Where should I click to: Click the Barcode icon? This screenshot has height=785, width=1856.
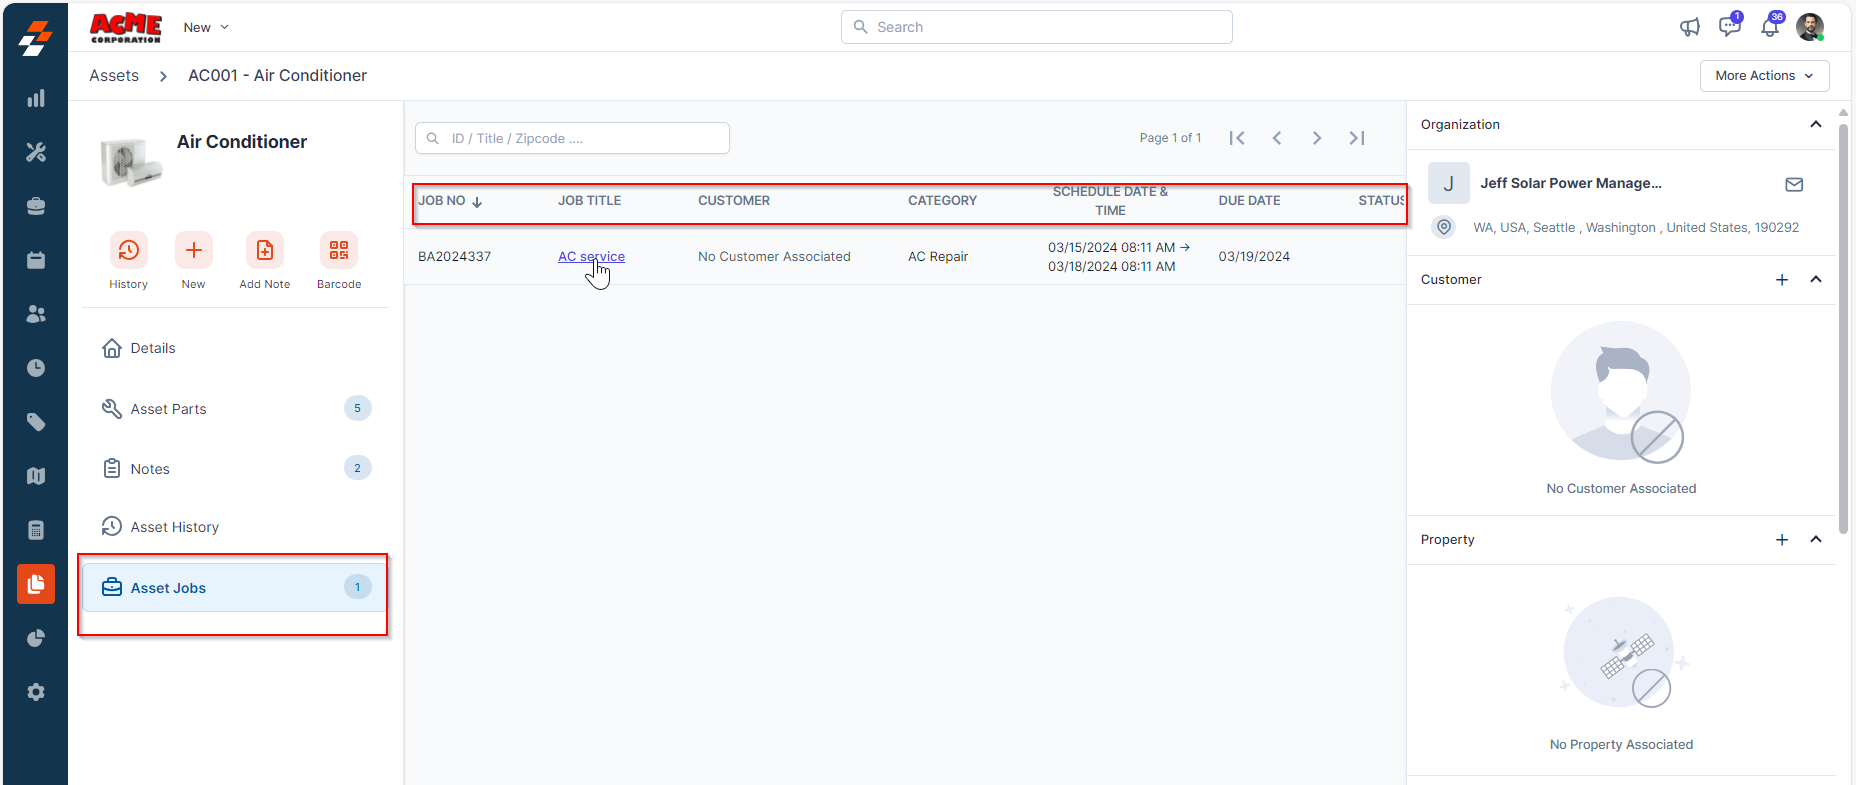pyautogui.click(x=339, y=250)
